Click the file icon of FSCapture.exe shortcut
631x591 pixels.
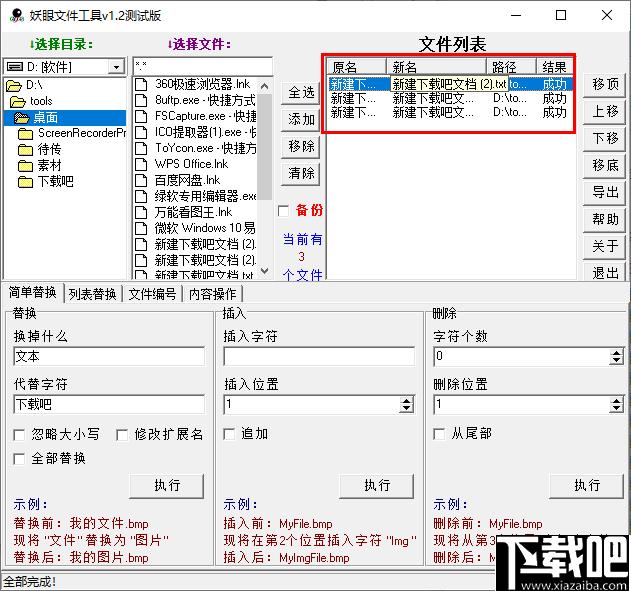141,116
